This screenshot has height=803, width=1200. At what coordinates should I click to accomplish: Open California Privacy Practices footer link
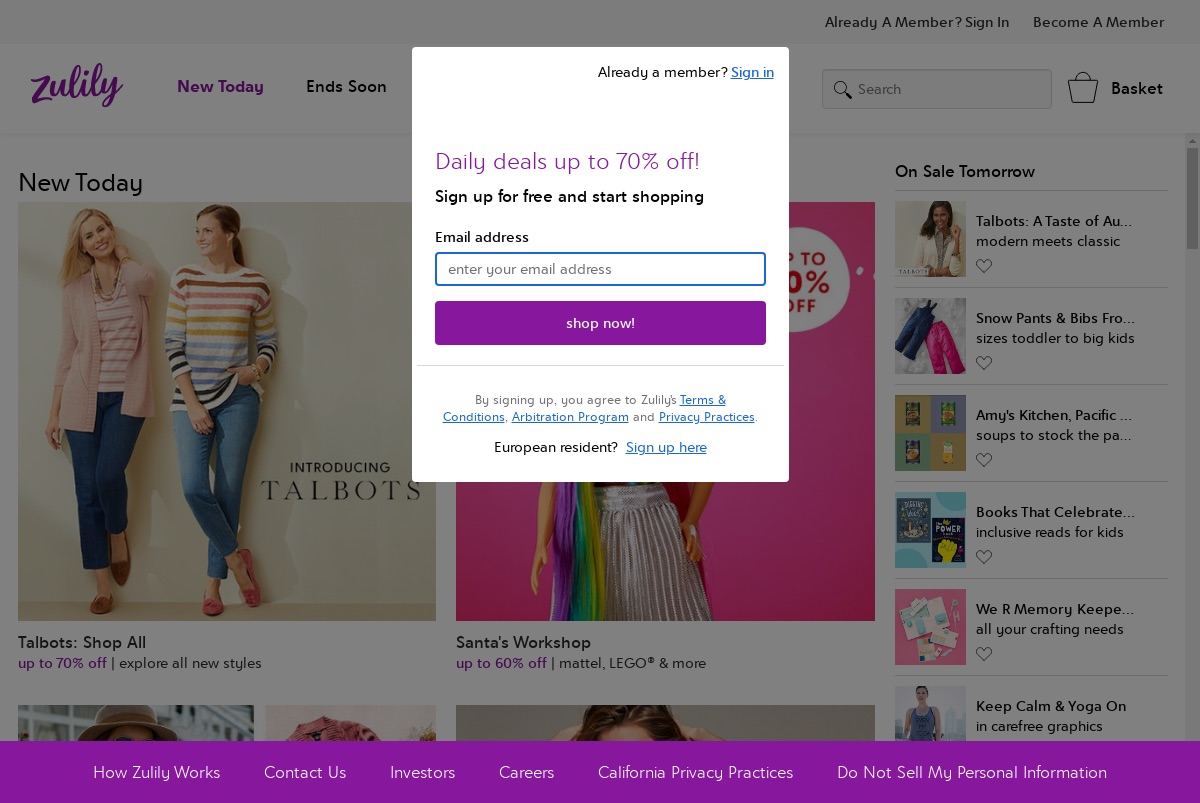click(x=695, y=772)
